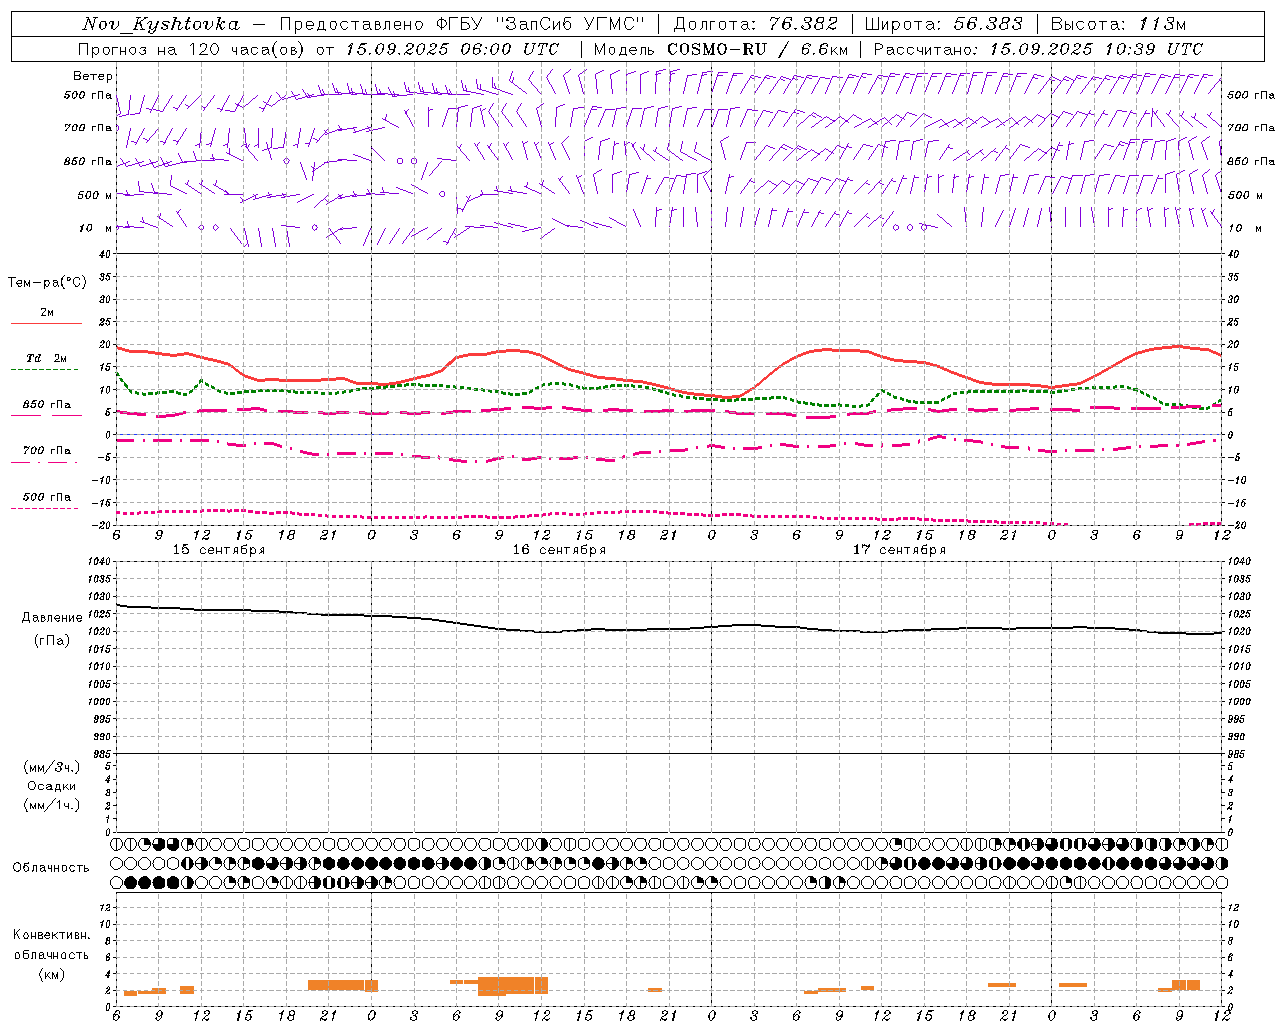Click the (мм/3ч.) precipitation unit label
This screenshot has width=1280, height=1024.
52,767
